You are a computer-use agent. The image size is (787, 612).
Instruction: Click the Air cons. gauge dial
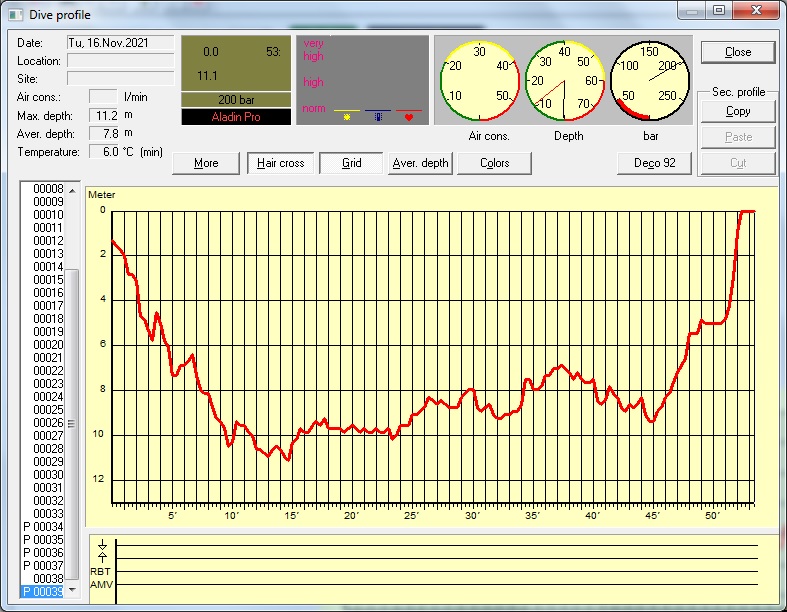coord(479,81)
